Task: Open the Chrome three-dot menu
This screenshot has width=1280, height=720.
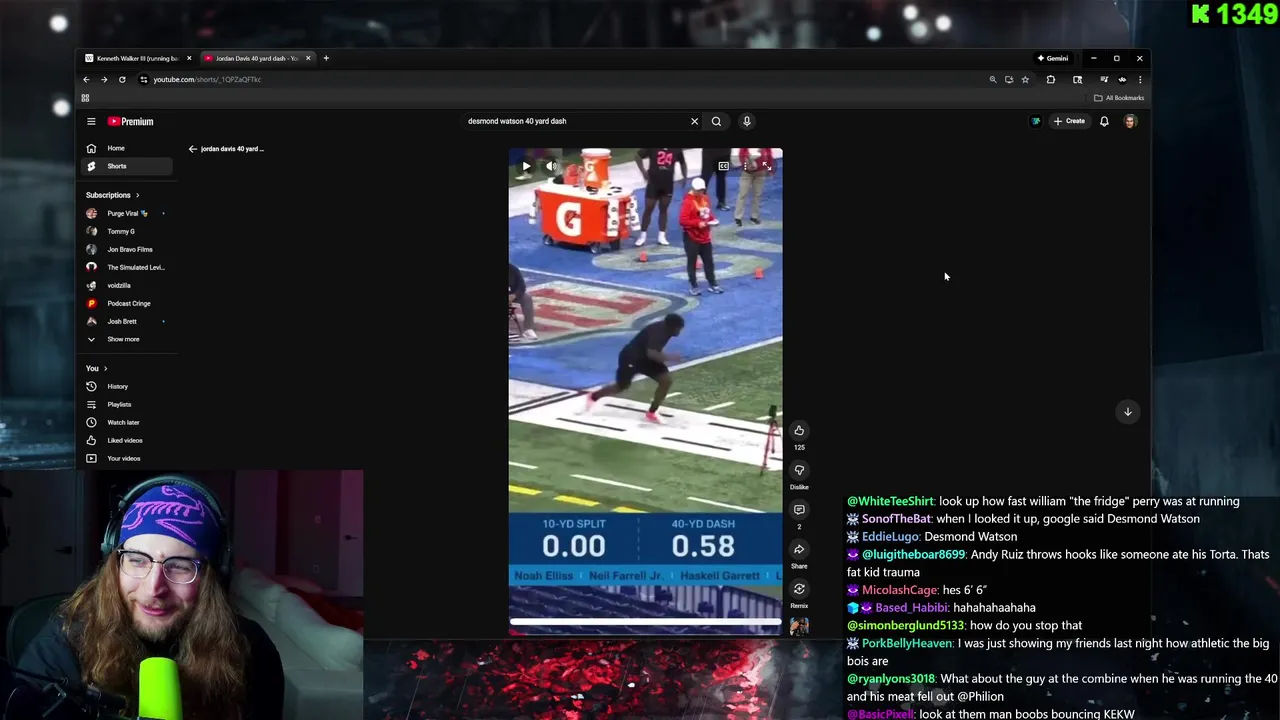Action: [x=1140, y=79]
